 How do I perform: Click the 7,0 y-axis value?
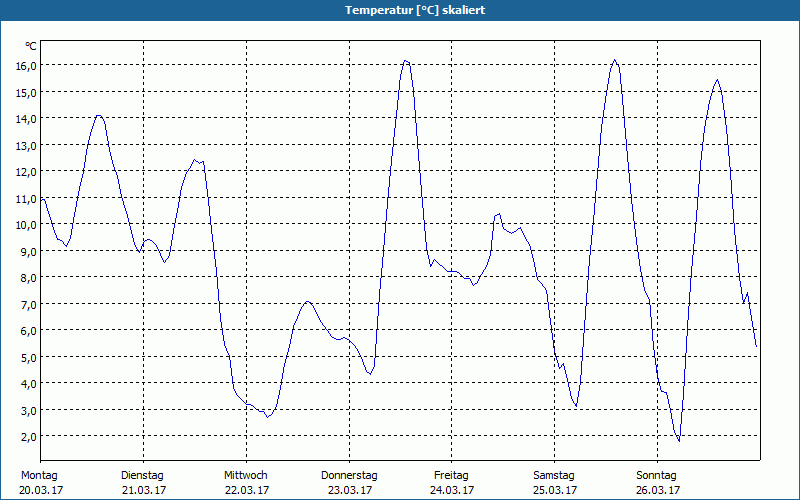(x=29, y=304)
